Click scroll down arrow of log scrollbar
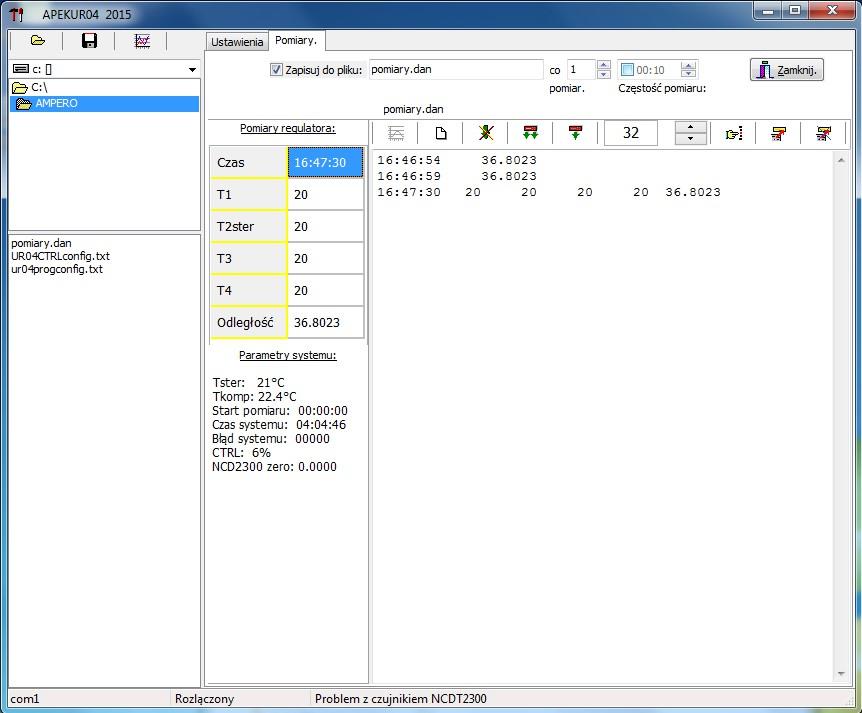 click(841, 673)
